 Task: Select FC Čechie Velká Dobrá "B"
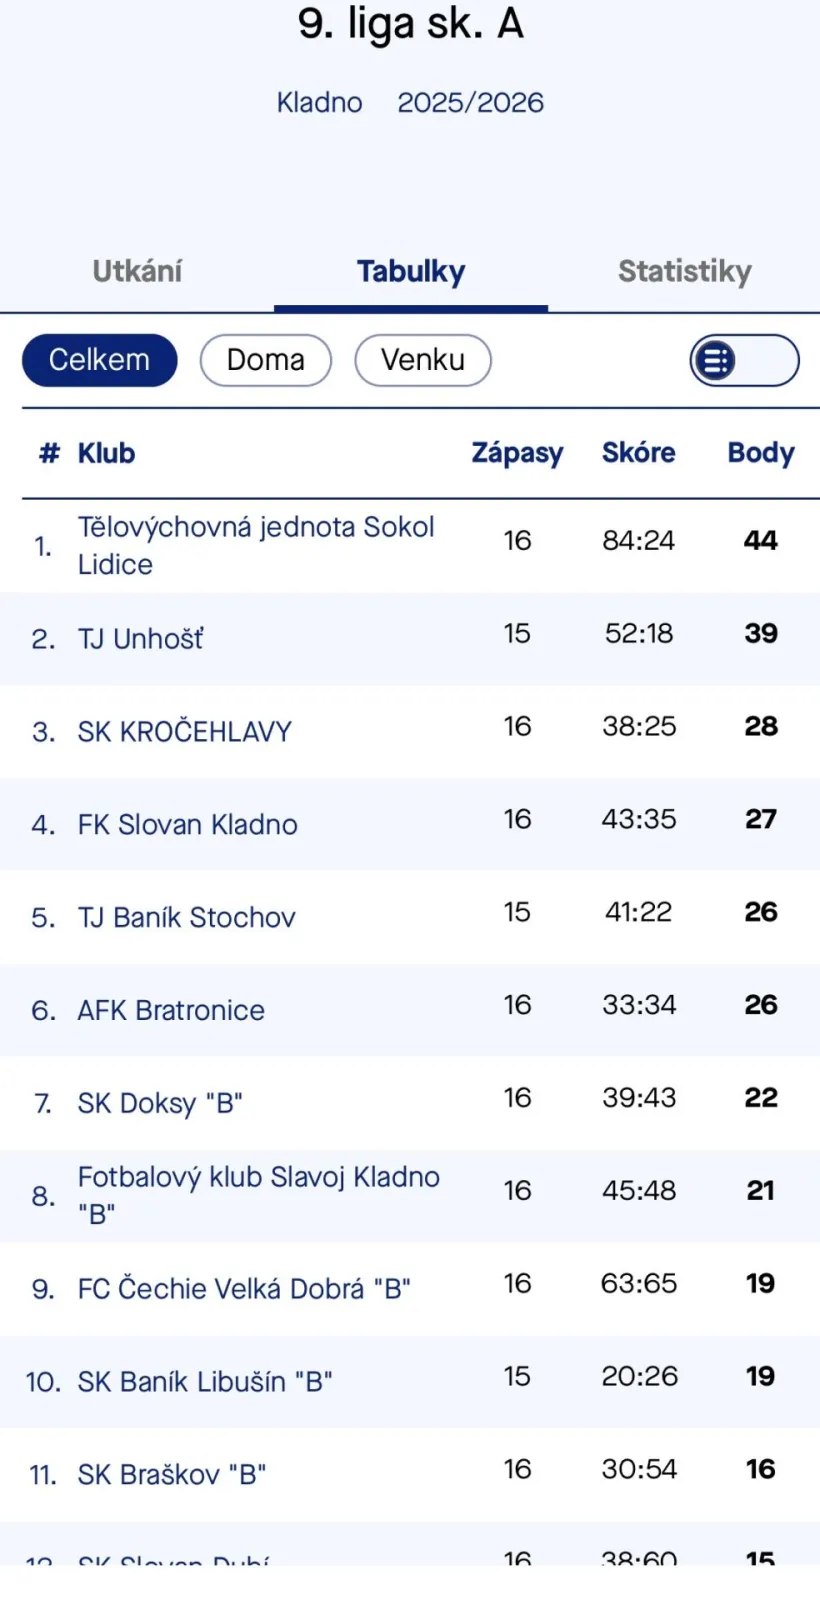[x=244, y=1288]
